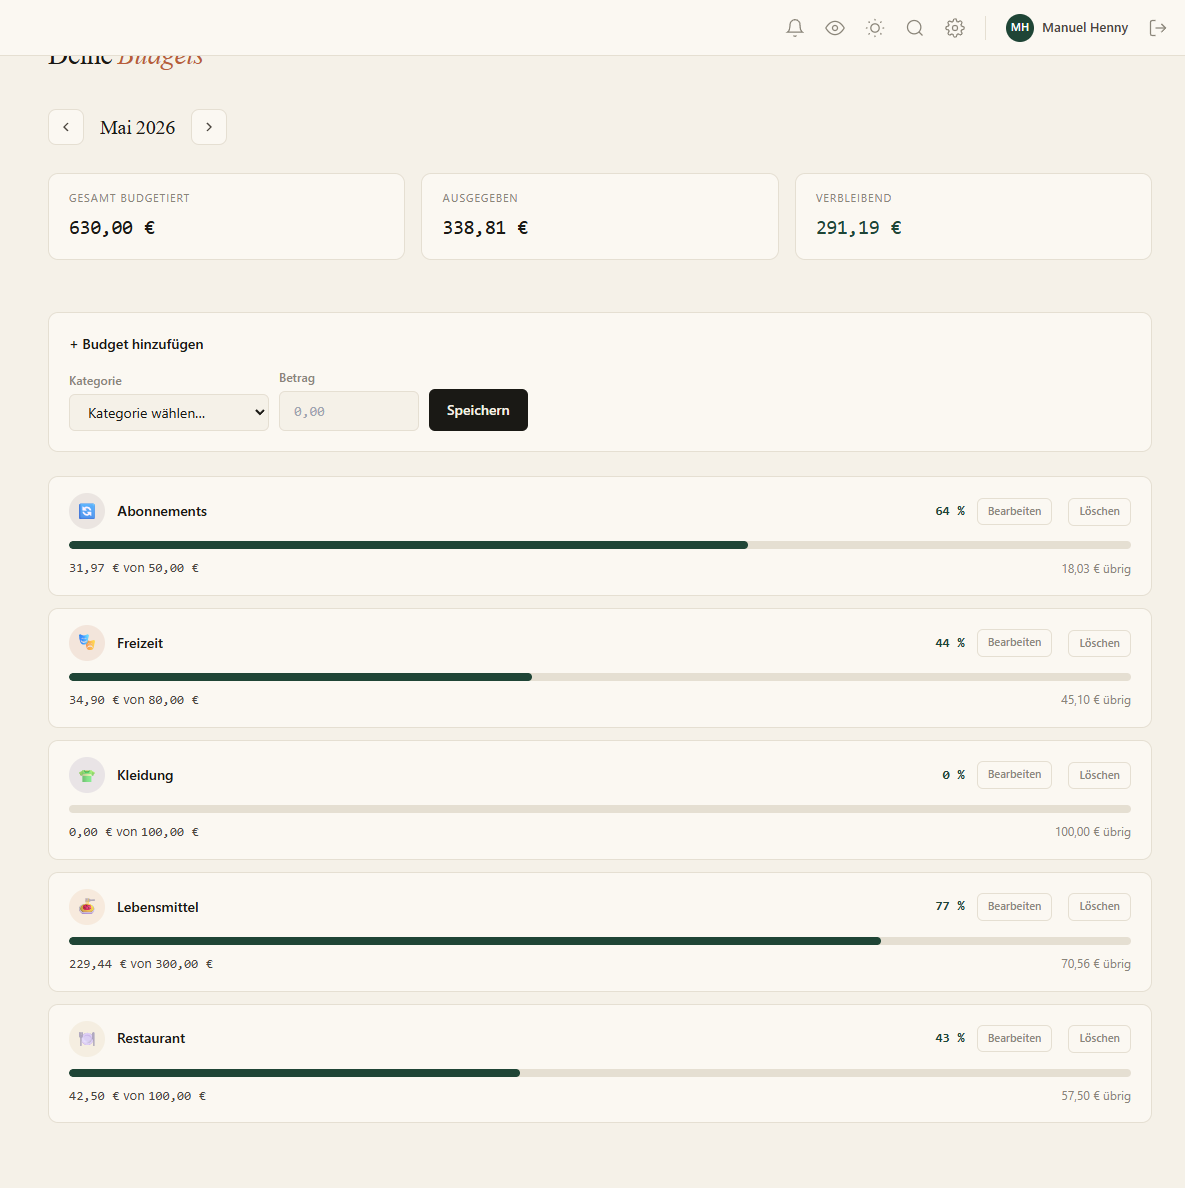Select the Freizeit title text
The width and height of the screenshot is (1185, 1188).
coord(139,643)
